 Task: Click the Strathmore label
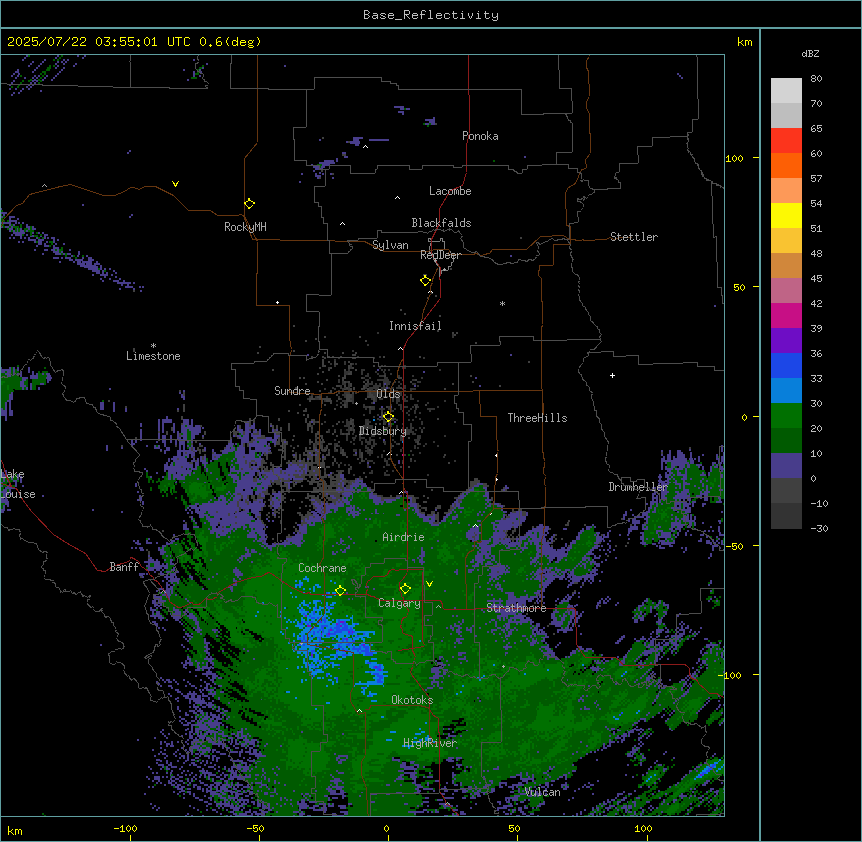pos(516,608)
